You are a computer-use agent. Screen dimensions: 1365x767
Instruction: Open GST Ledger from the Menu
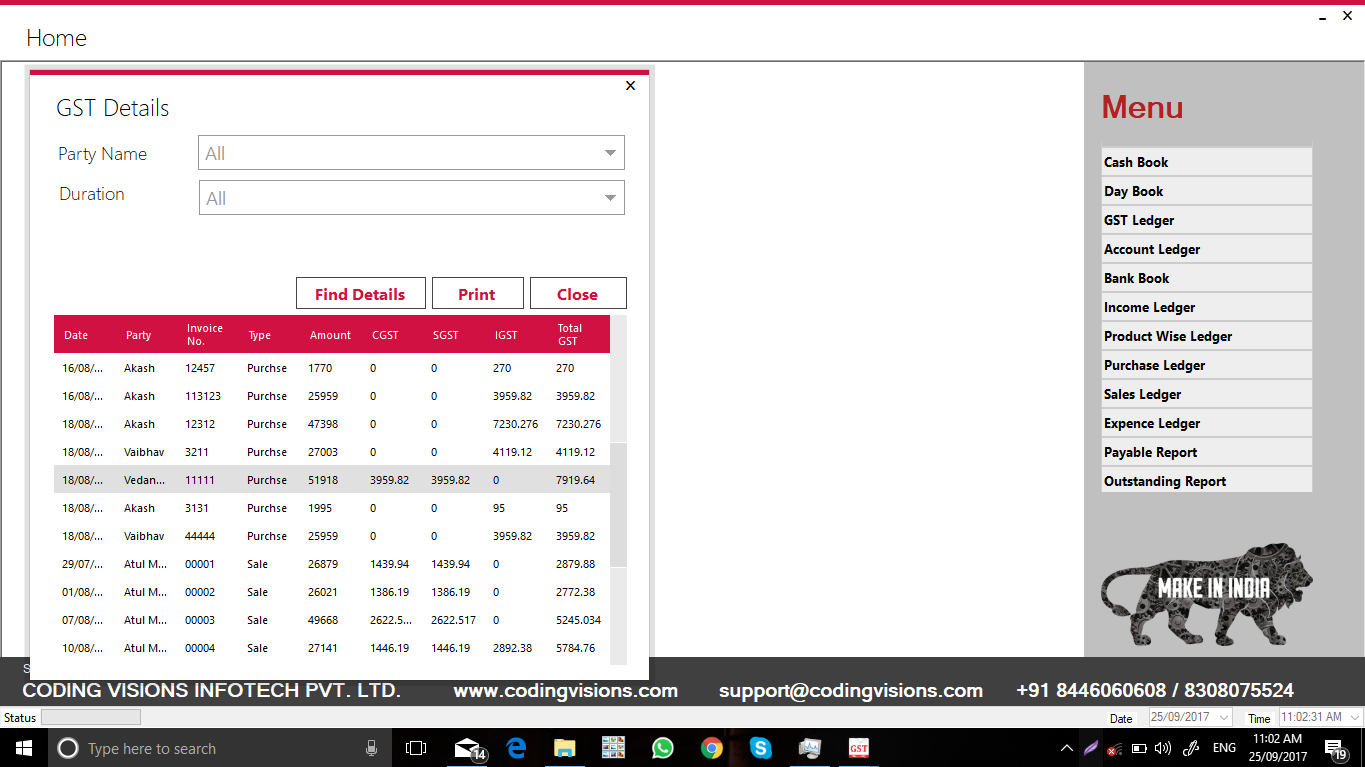point(1139,219)
